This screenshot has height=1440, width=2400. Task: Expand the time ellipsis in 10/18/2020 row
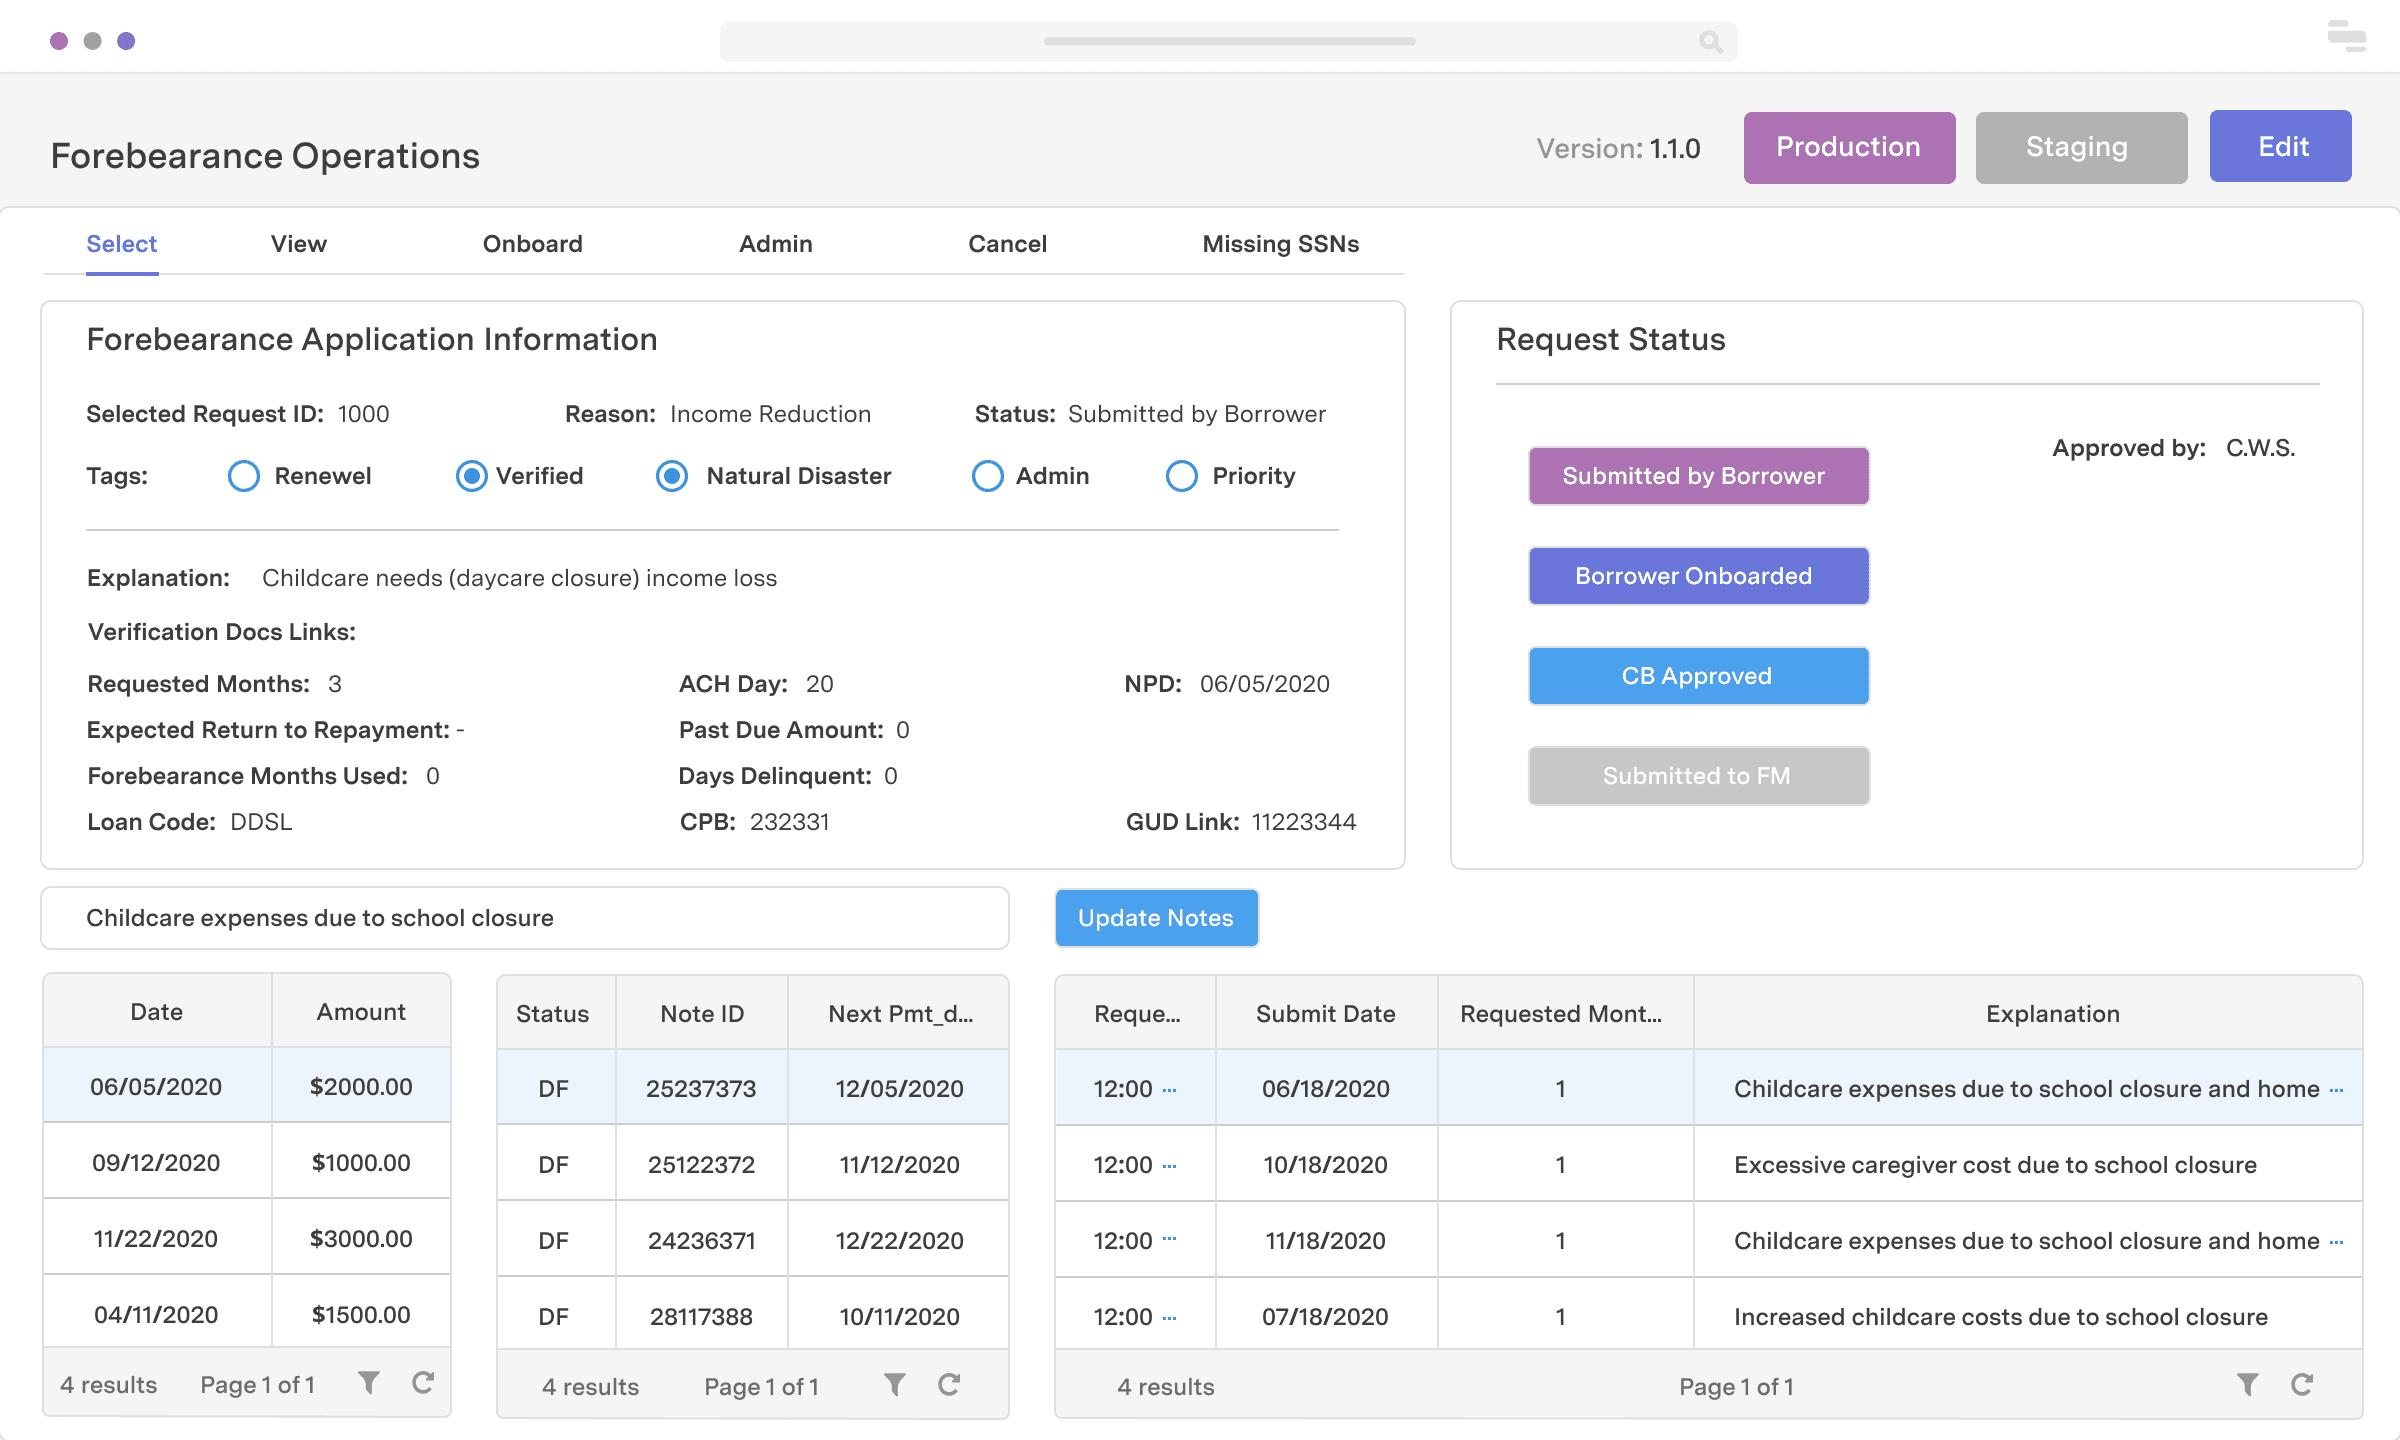pos(1170,1166)
